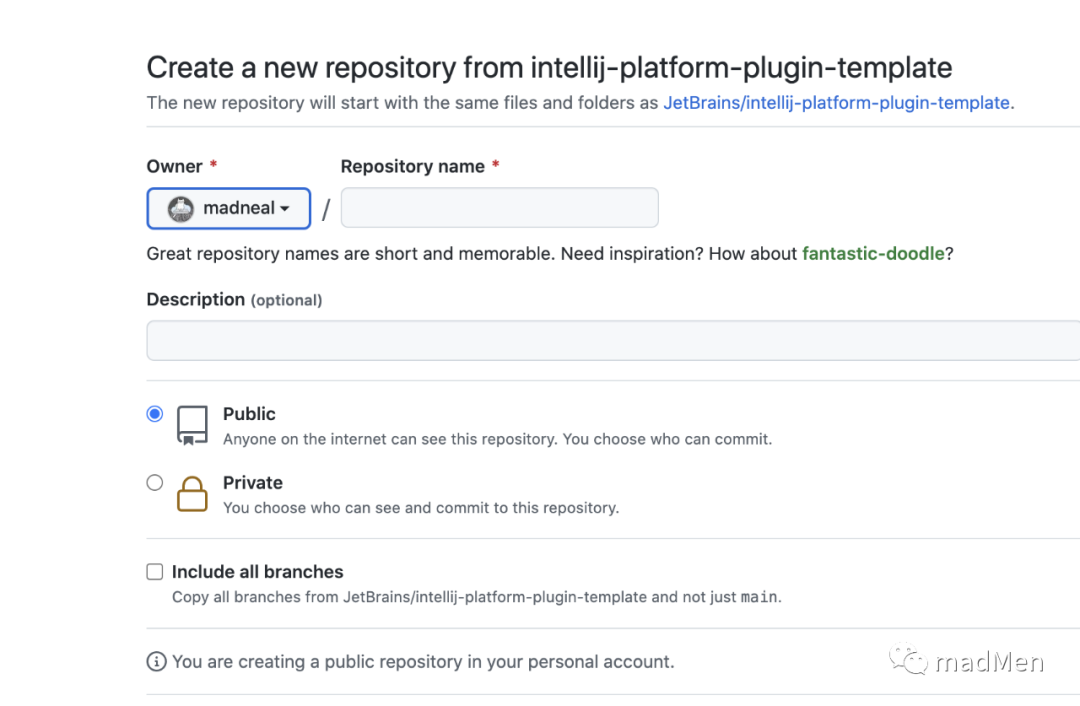Click the page heading "Create a new repository from intellij-platform-plugin-template"
Viewport: 1080px width, 706px height.
(x=550, y=68)
